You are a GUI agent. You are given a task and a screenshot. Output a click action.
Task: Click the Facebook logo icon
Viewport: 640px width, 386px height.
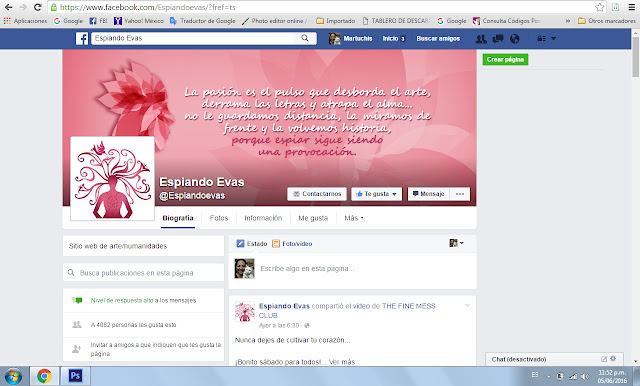(82, 39)
